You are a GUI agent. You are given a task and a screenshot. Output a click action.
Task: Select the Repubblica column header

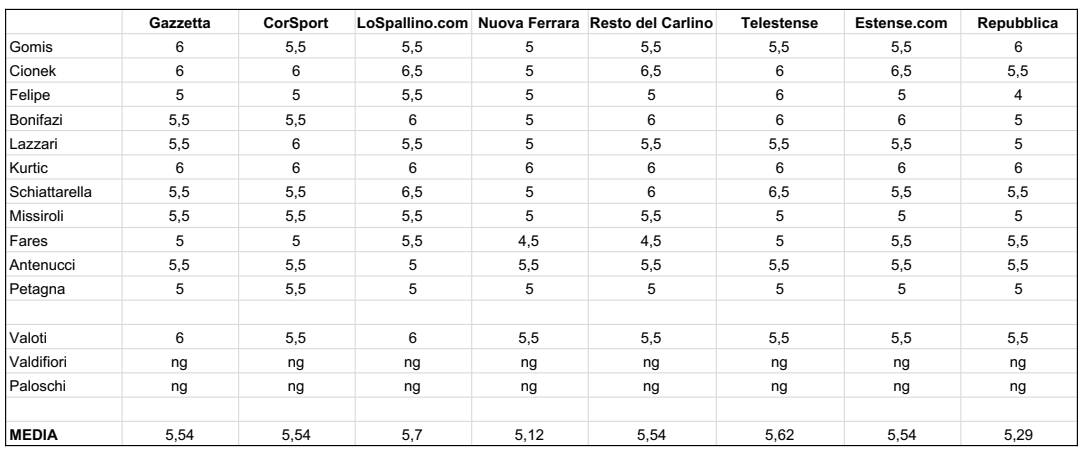click(1018, 23)
